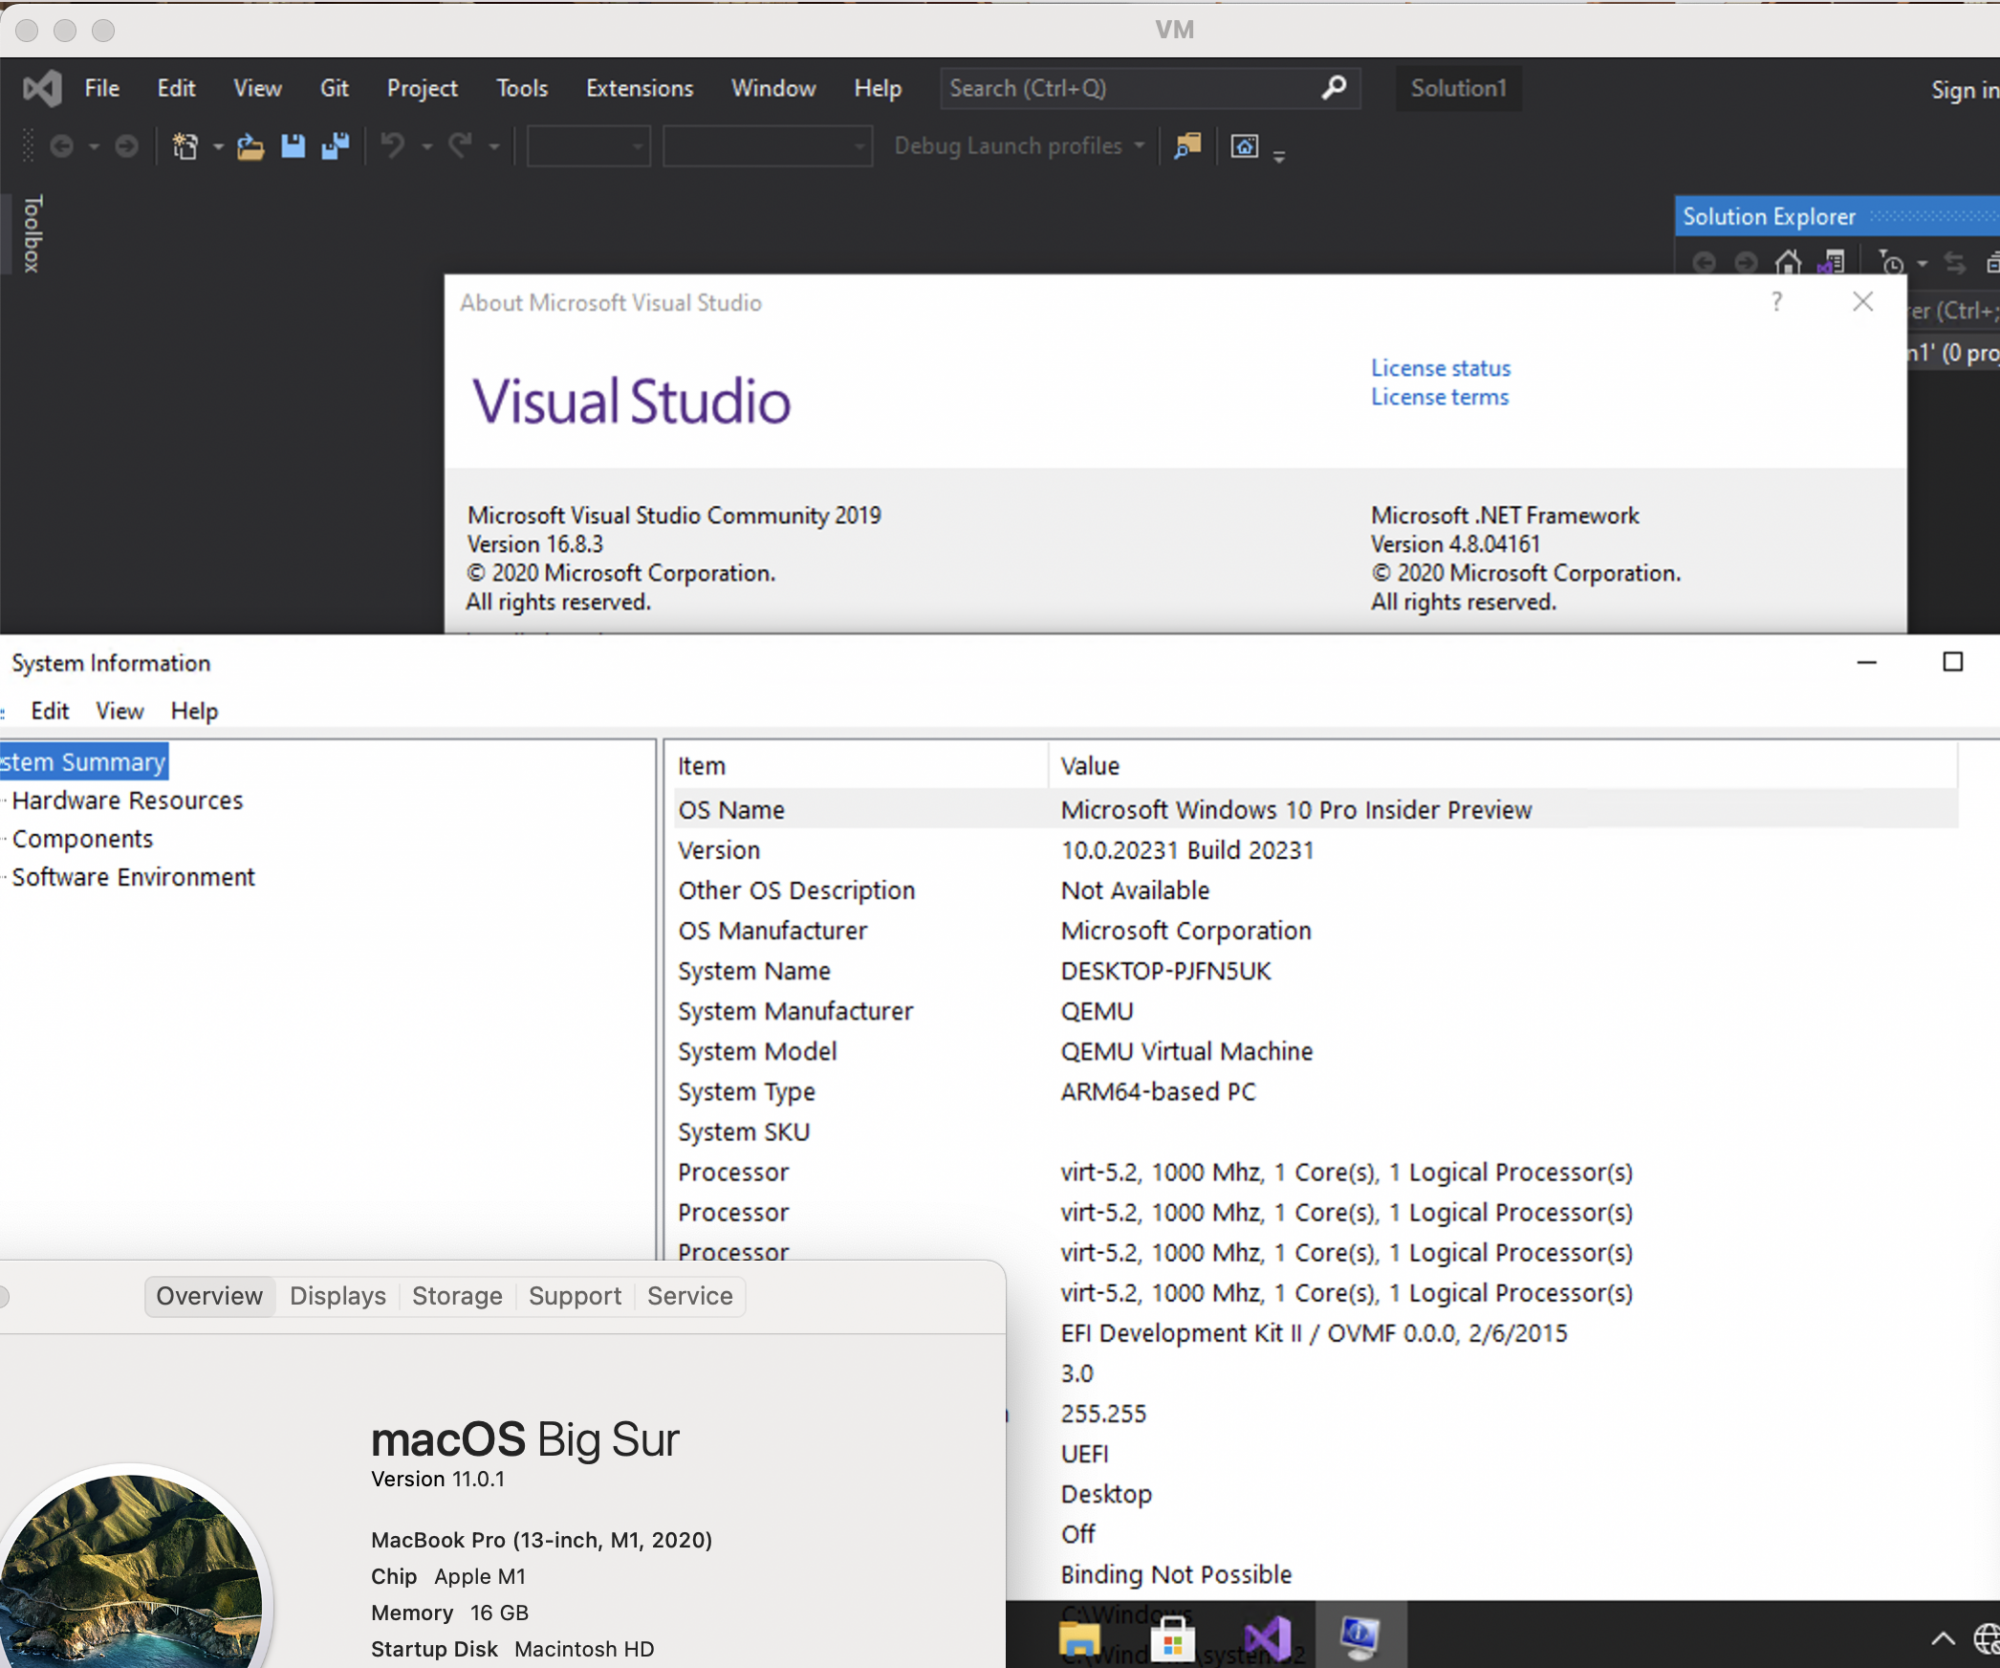Click the Find in Files toolbar icon
Image resolution: width=2000 pixels, height=1668 pixels.
coord(1187,147)
